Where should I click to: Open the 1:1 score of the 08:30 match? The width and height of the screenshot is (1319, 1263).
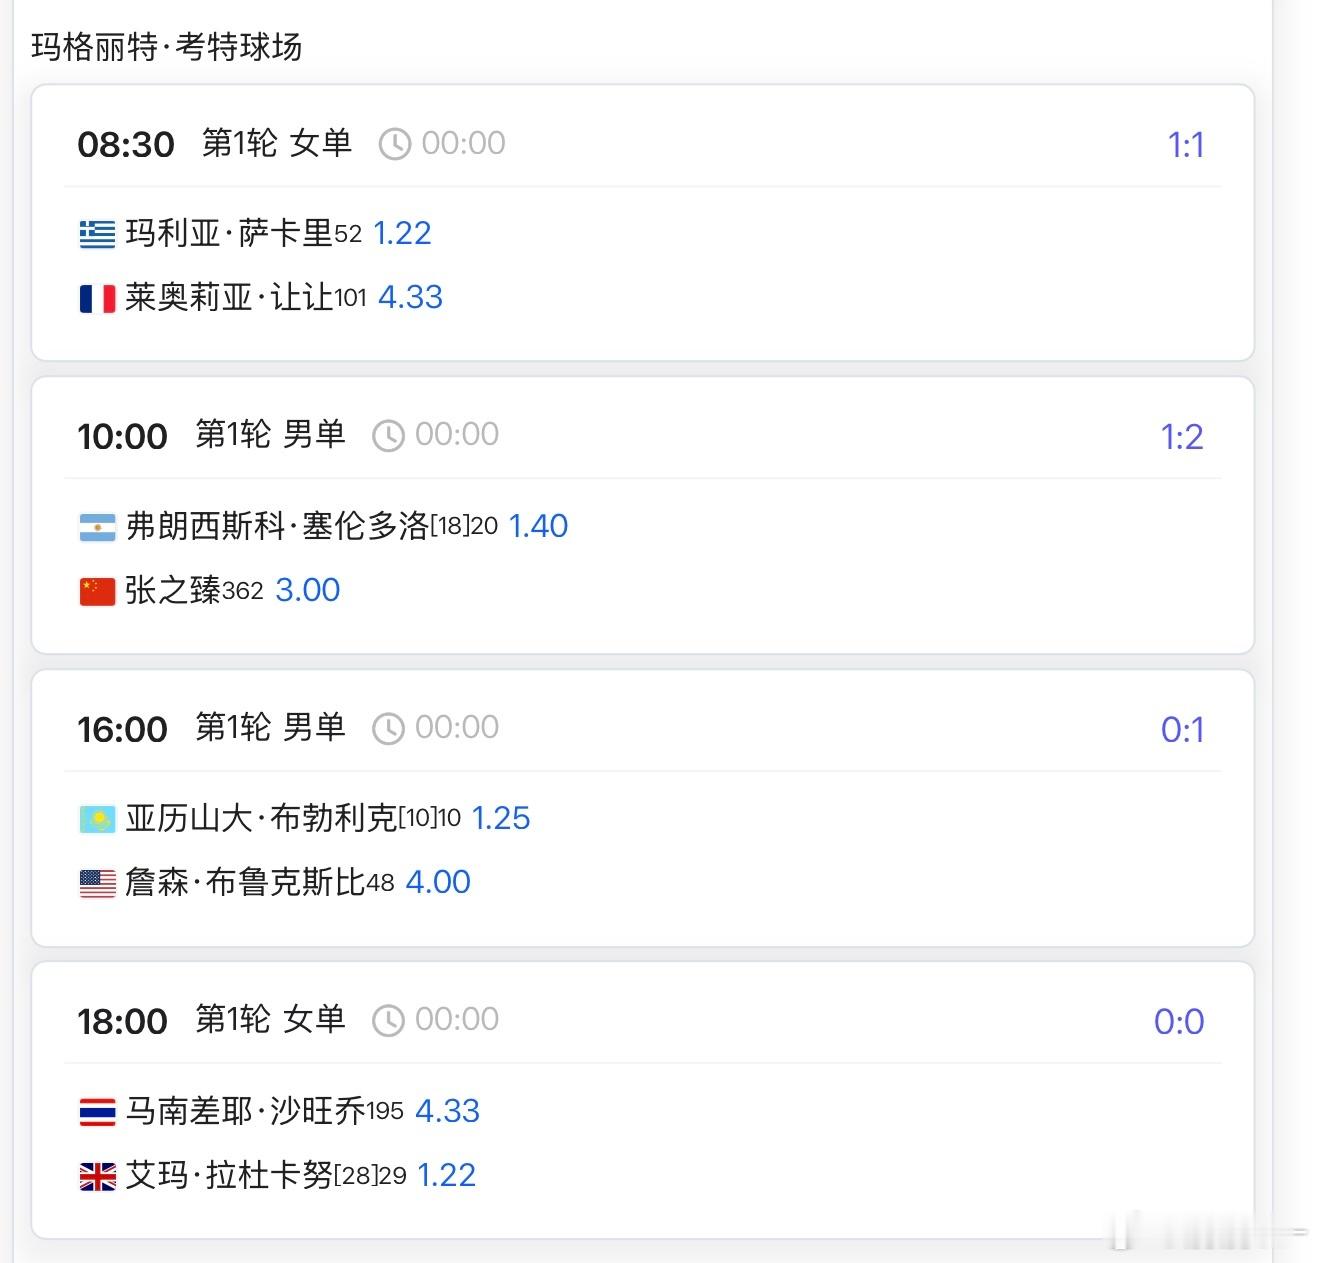pos(1186,145)
